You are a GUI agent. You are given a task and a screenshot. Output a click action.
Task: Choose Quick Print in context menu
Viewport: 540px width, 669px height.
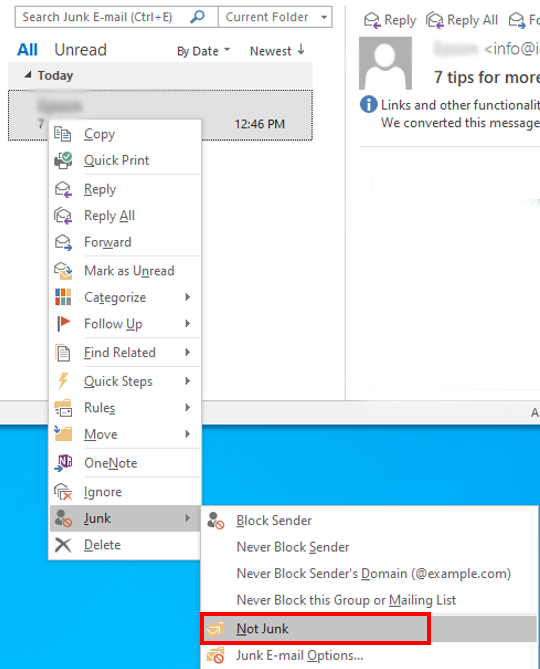pyautogui.click(x=125, y=160)
